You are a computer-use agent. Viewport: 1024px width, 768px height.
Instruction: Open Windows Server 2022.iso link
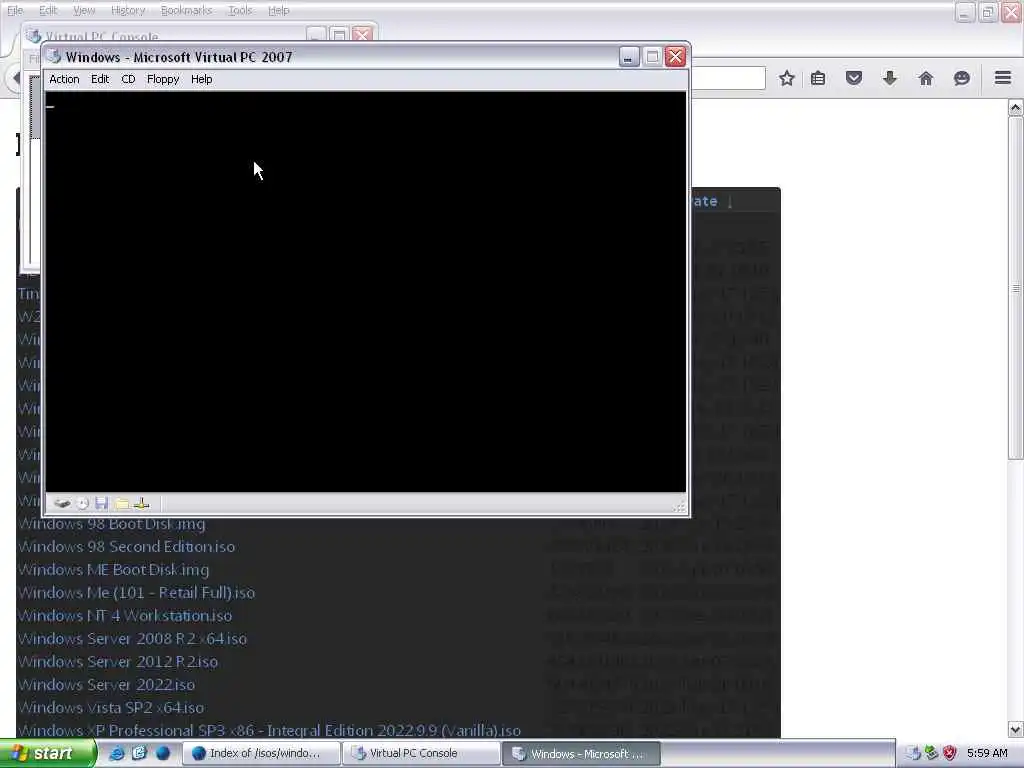(106, 684)
